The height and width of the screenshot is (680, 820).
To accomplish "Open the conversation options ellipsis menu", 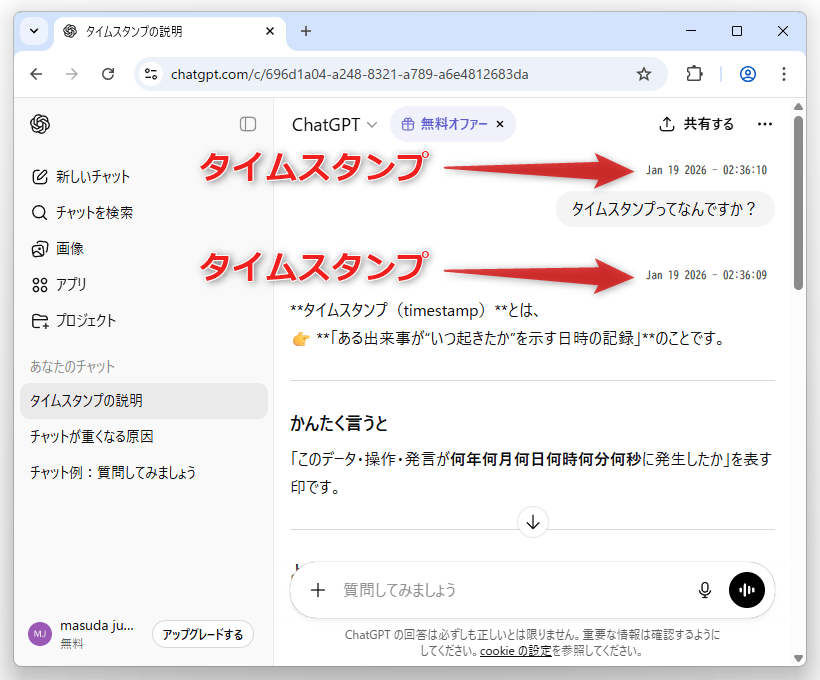I will pos(765,124).
